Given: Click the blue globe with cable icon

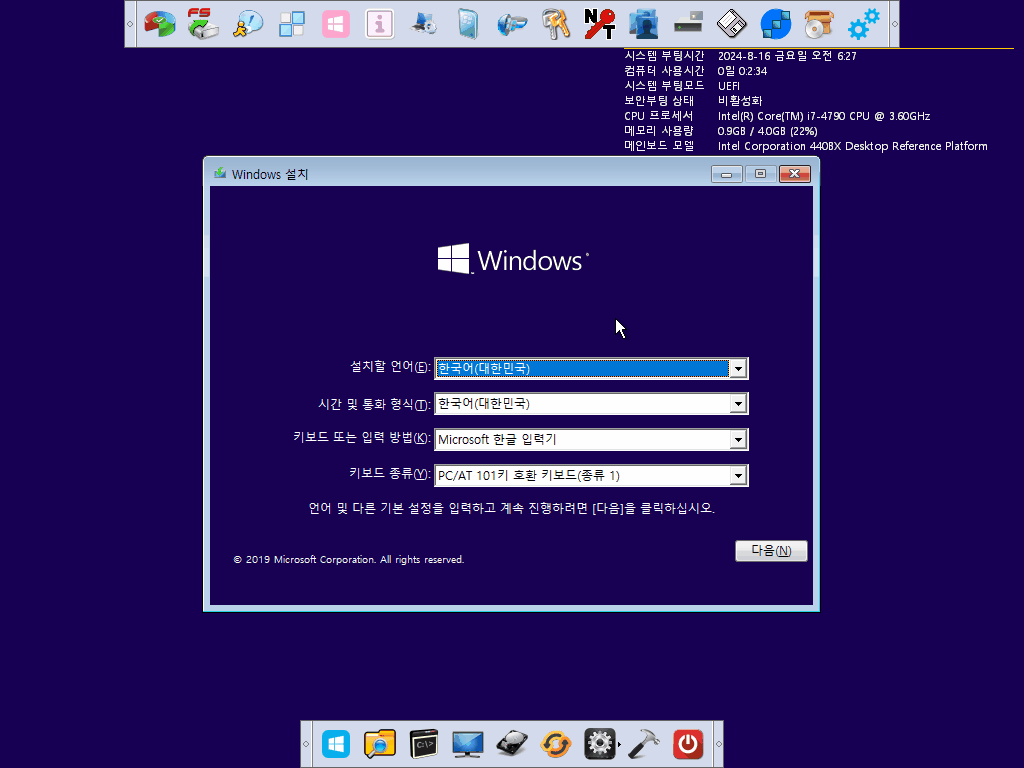Looking at the screenshot, I should coord(511,24).
